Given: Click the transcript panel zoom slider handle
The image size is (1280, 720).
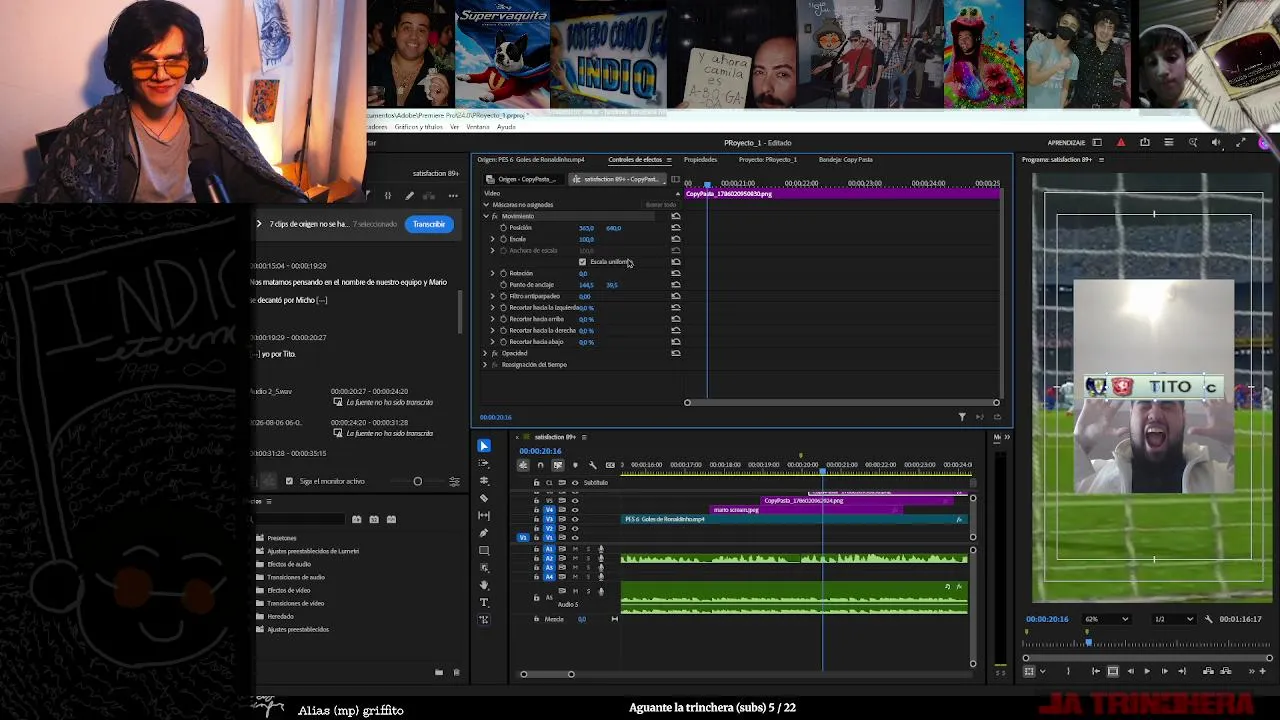Looking at the screenshot, I should click(418, 481).
